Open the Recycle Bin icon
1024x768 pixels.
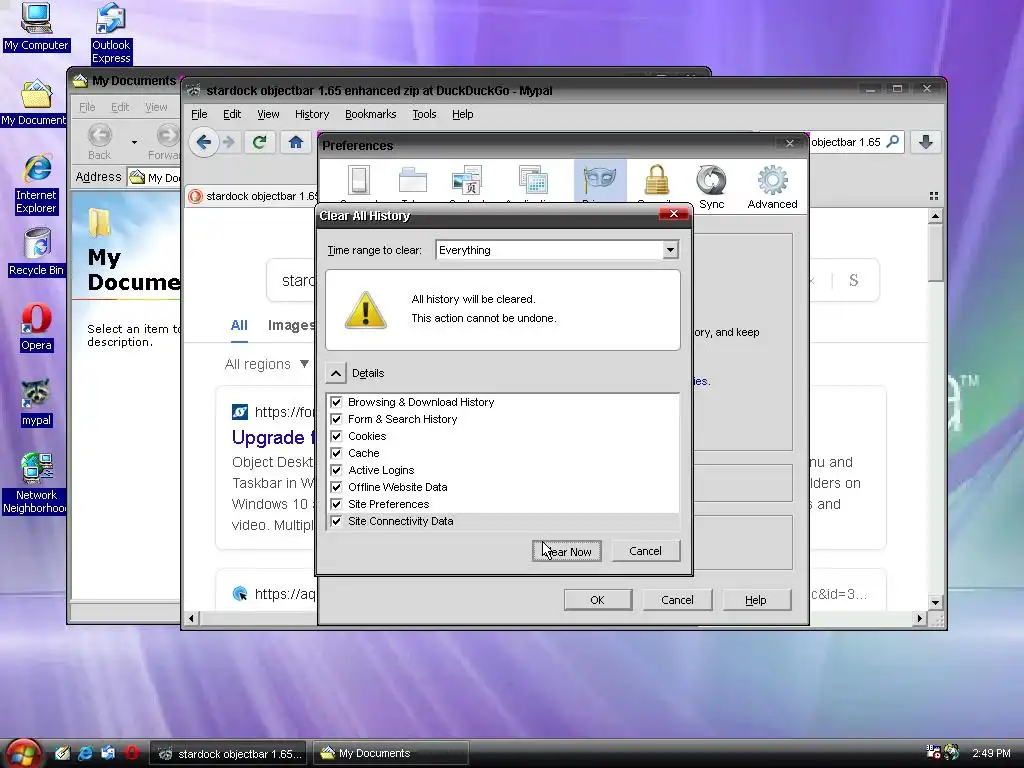[37, 252]
